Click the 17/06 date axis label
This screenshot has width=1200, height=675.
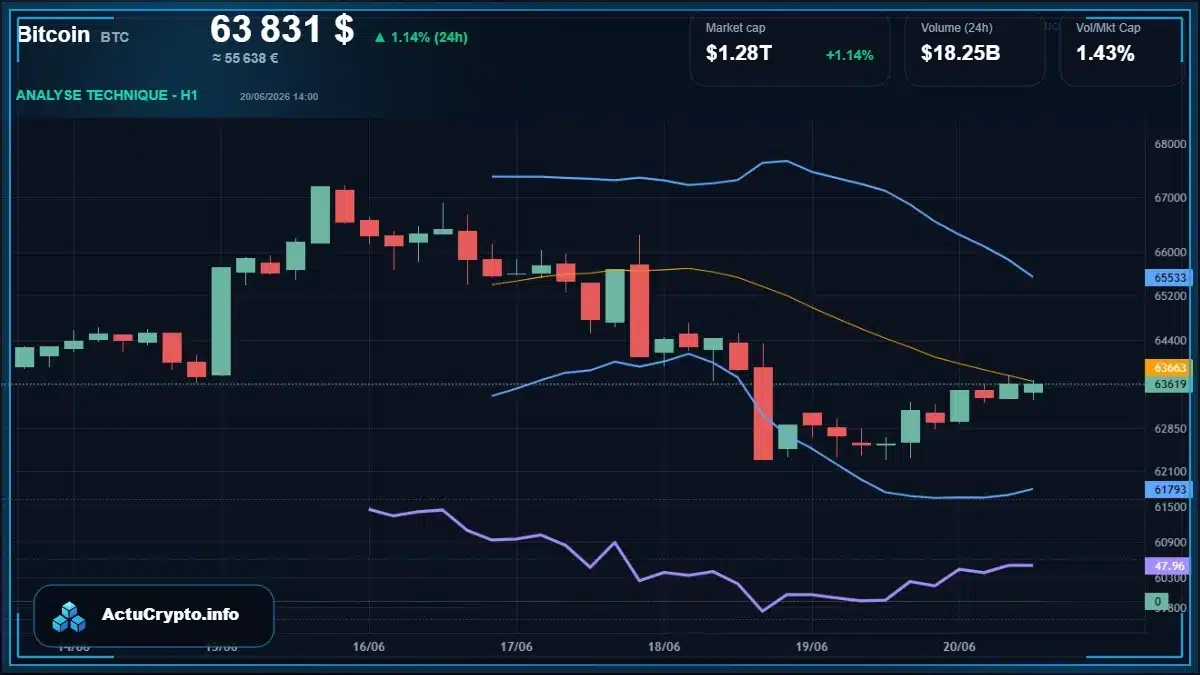pos(516,647)
